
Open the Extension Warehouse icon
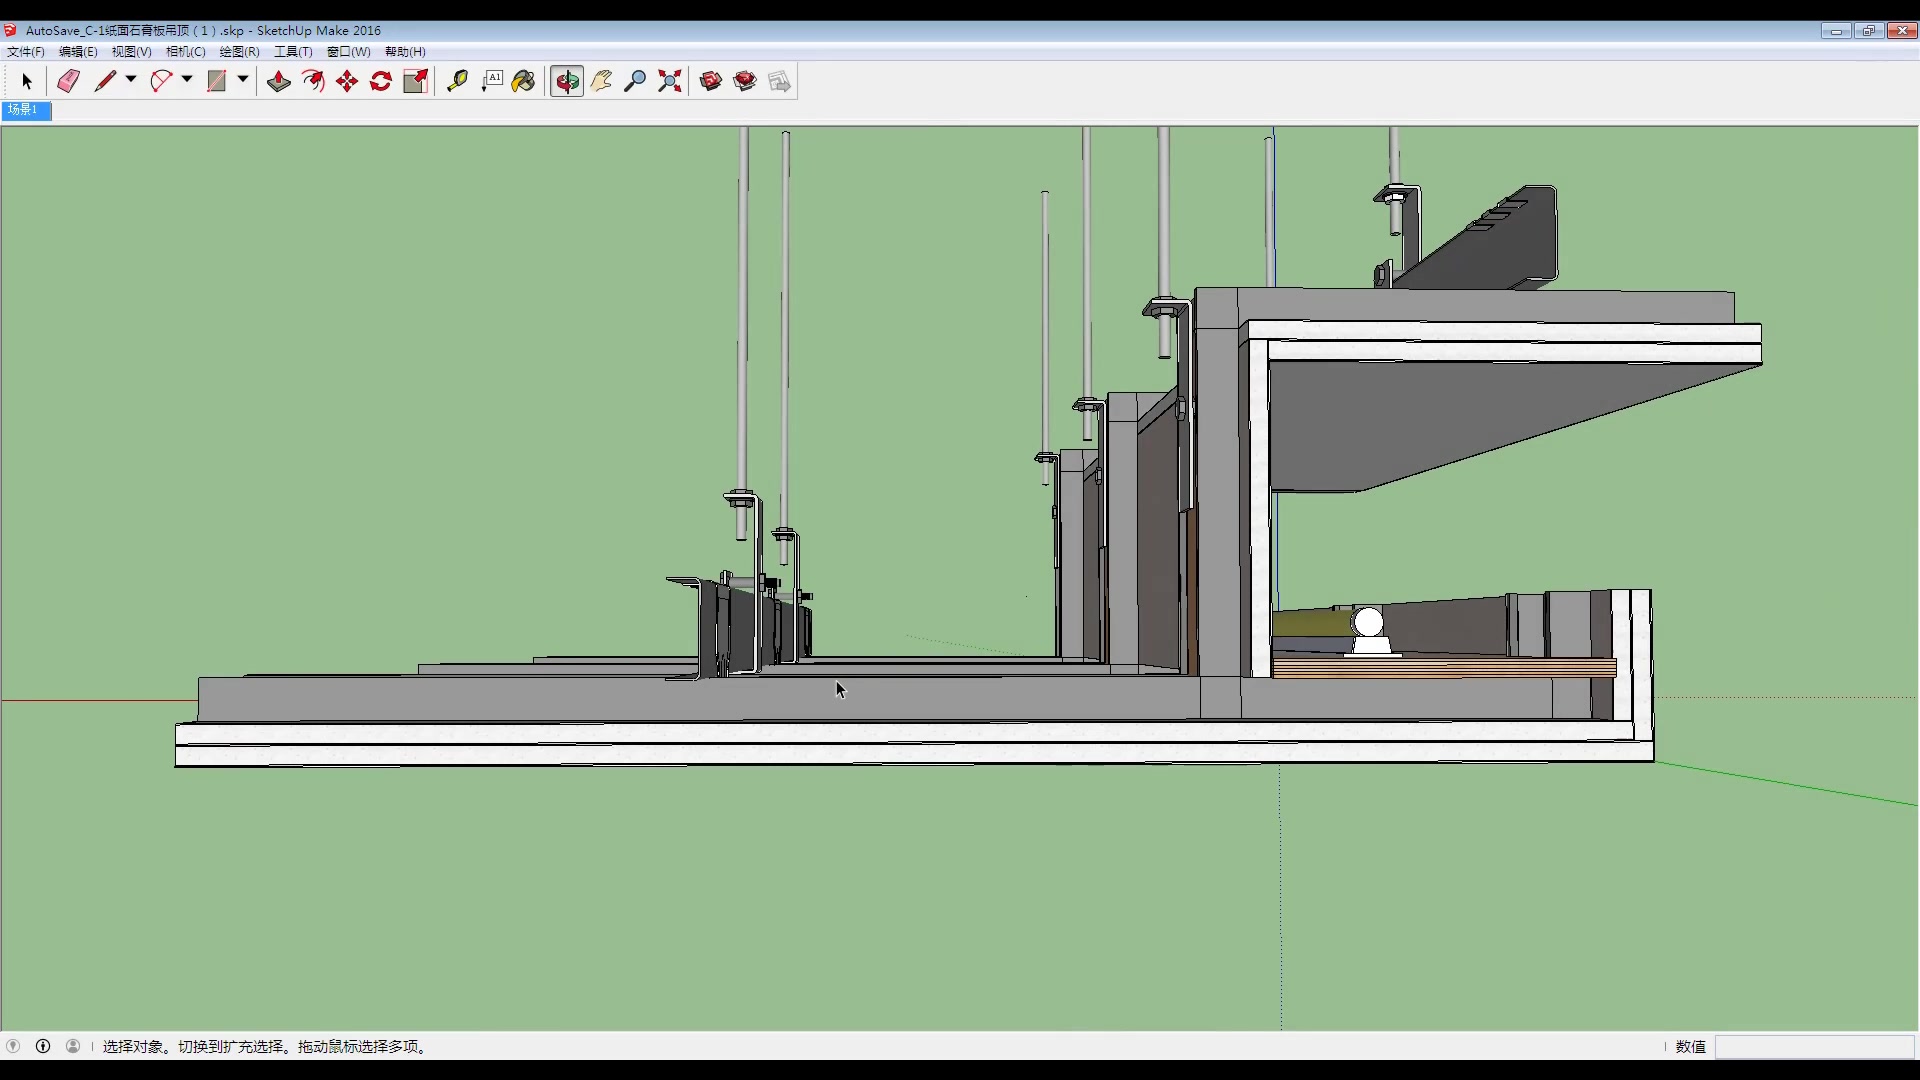(x=745, y=82)
